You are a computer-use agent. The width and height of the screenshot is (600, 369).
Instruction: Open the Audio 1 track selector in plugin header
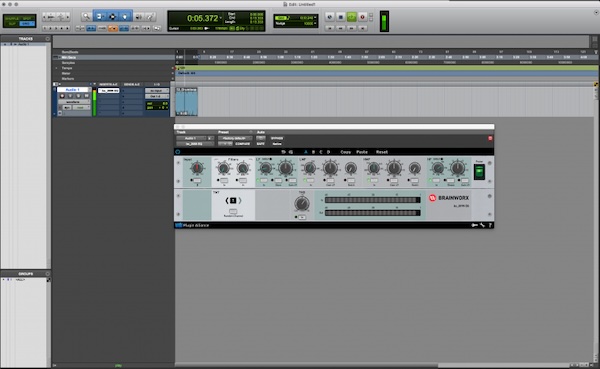[190, 138]
